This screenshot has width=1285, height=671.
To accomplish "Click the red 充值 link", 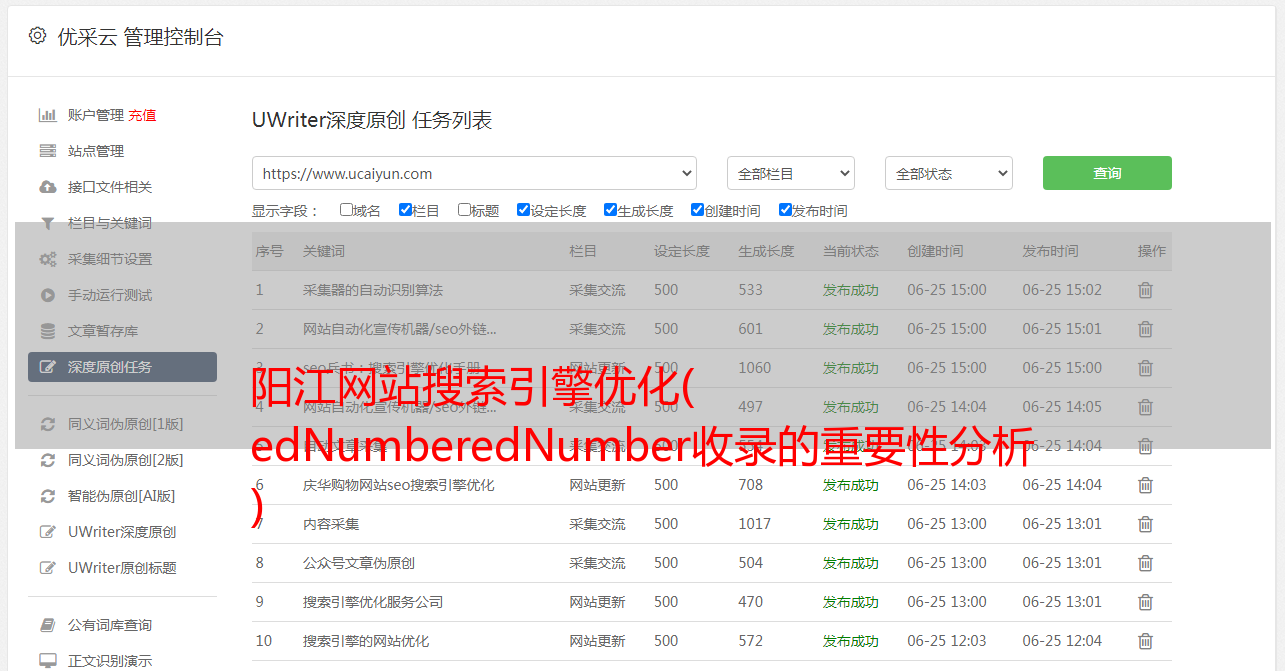I will (142, 115).
